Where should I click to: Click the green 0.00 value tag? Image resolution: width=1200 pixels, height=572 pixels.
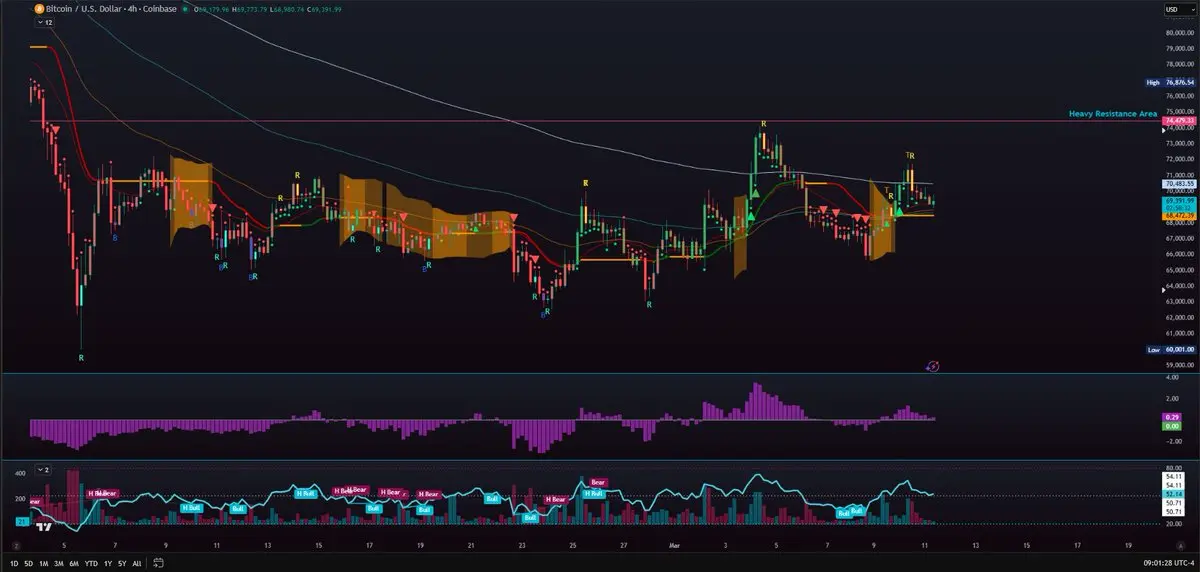tap(1173, 427)
